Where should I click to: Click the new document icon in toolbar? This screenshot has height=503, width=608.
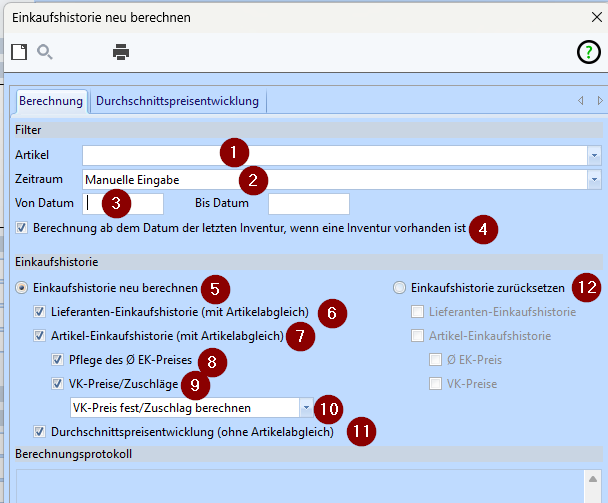[x=18, y=52]
